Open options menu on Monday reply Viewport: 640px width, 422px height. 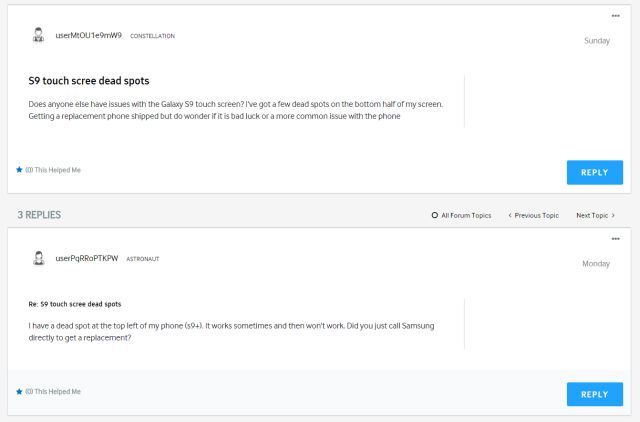pos(616,239)
